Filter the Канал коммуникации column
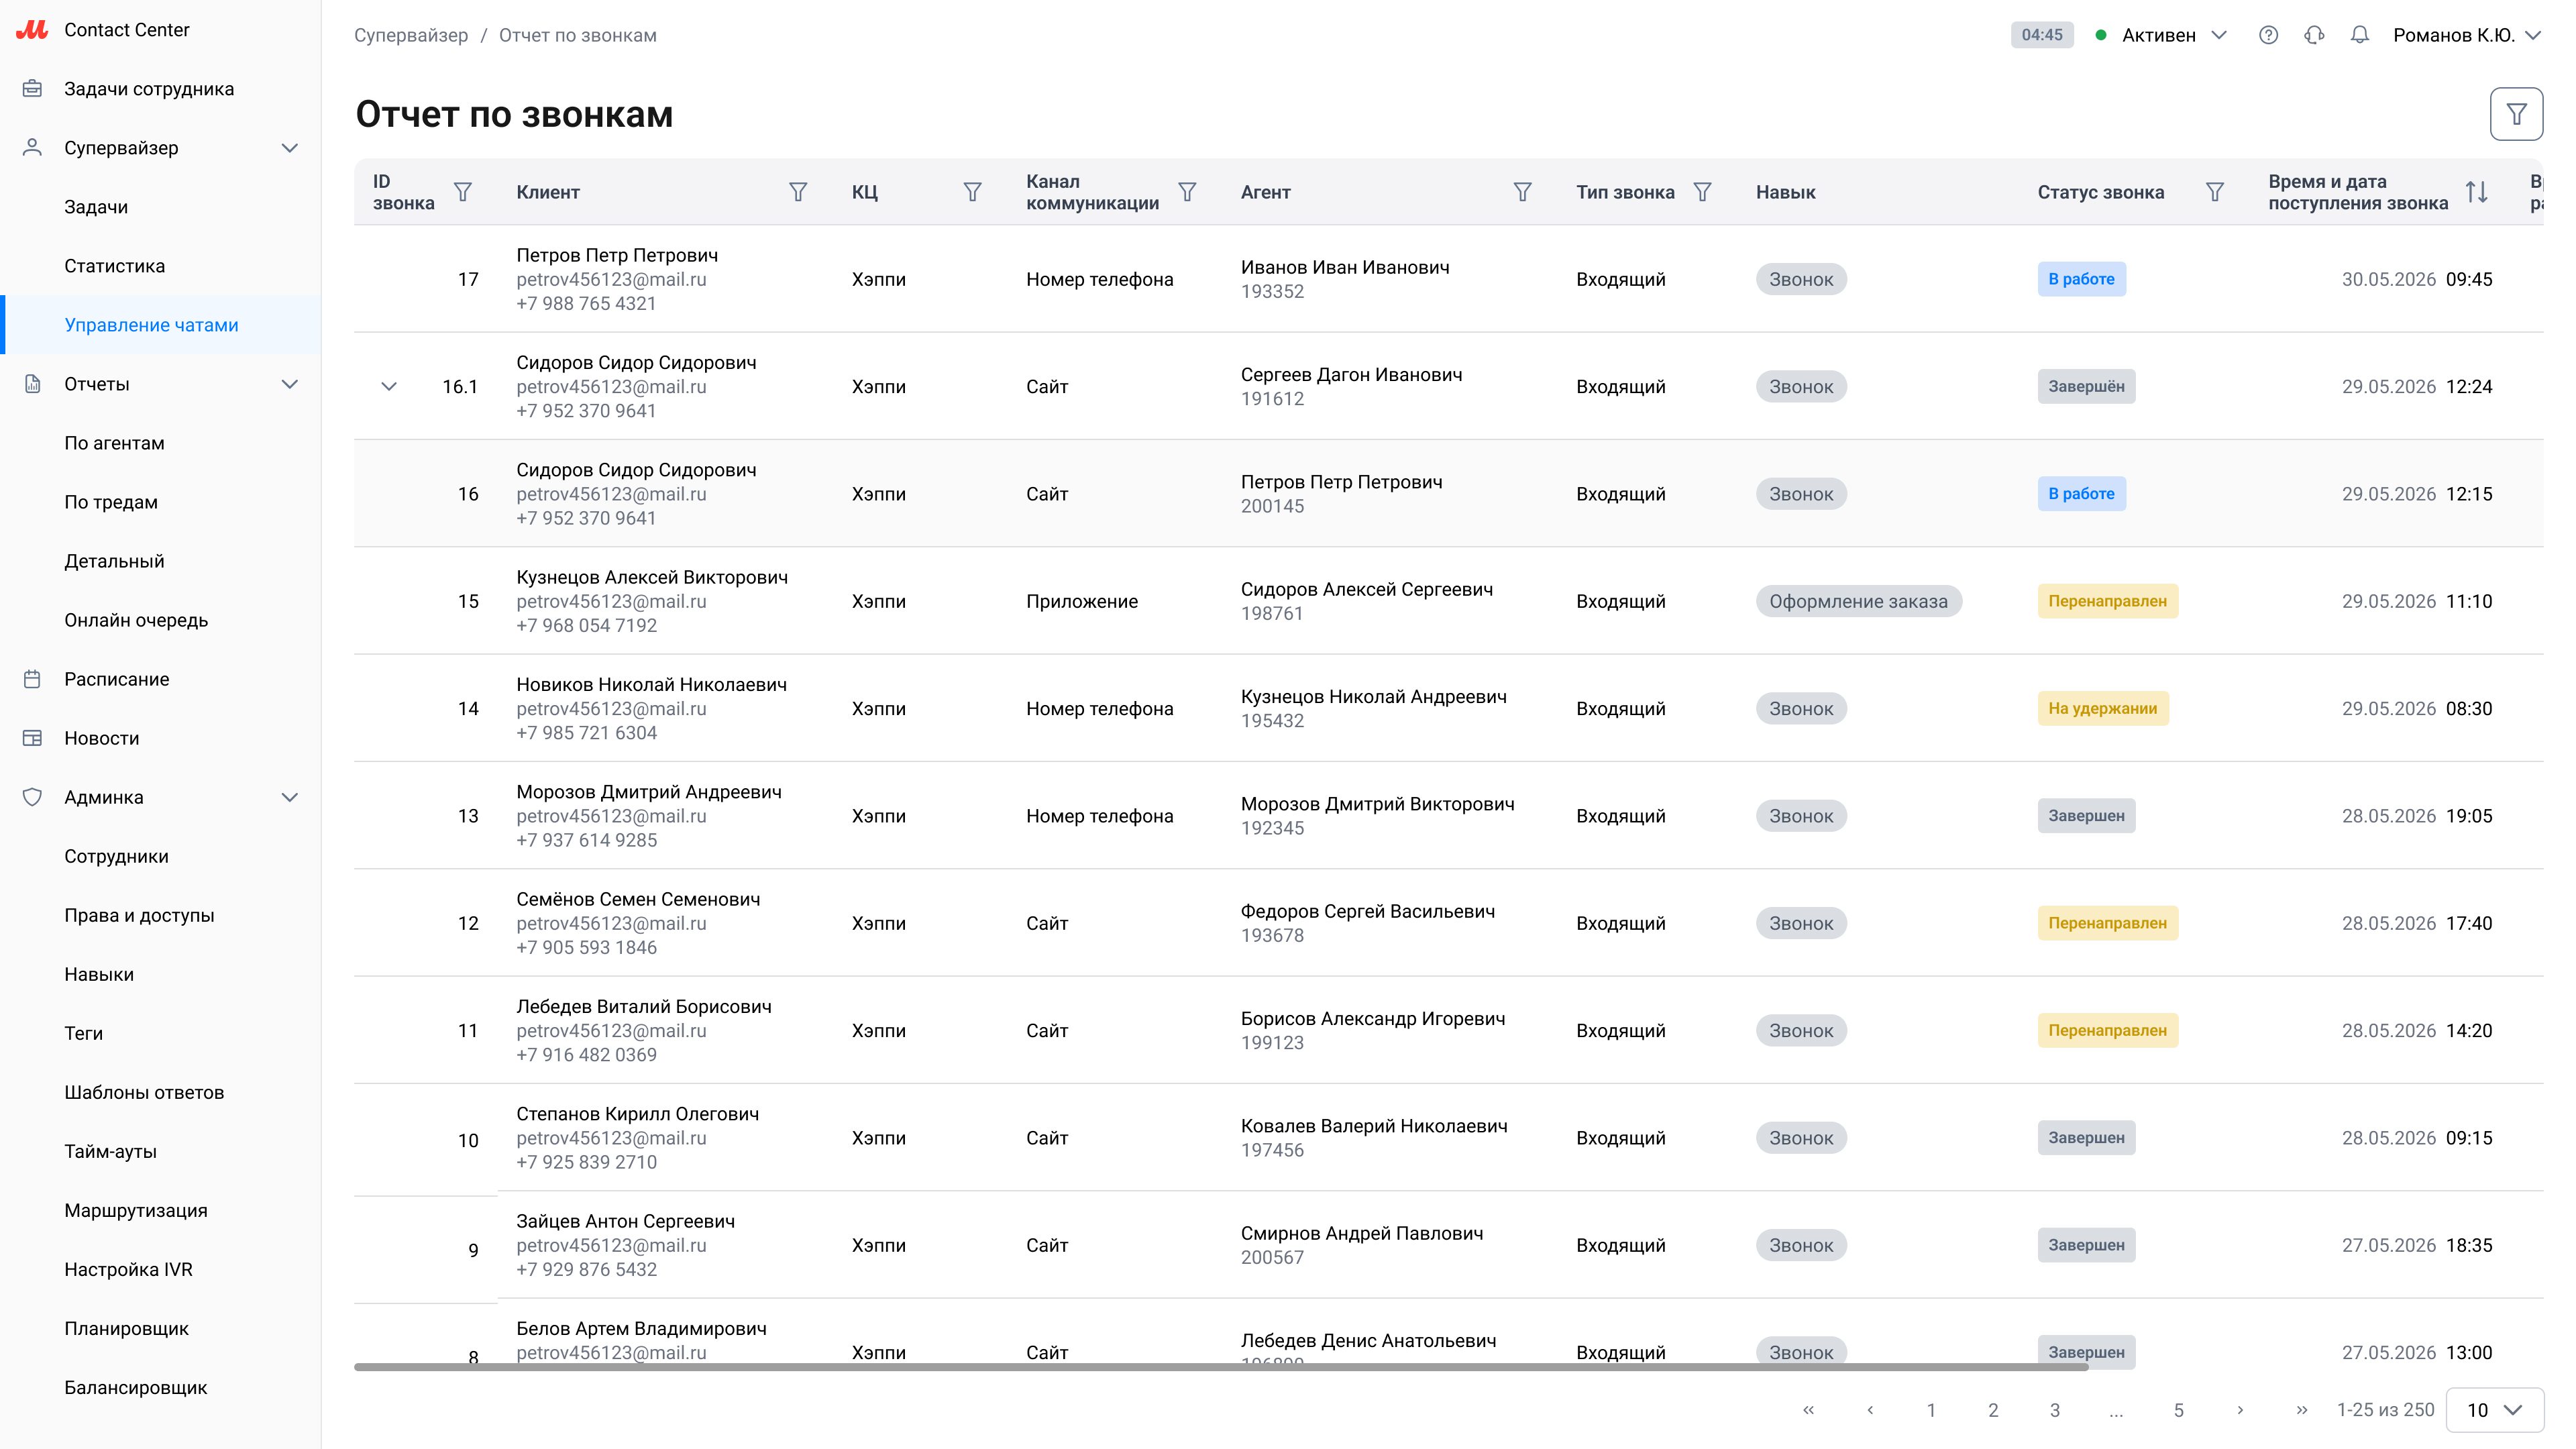 coord(1187,192)
